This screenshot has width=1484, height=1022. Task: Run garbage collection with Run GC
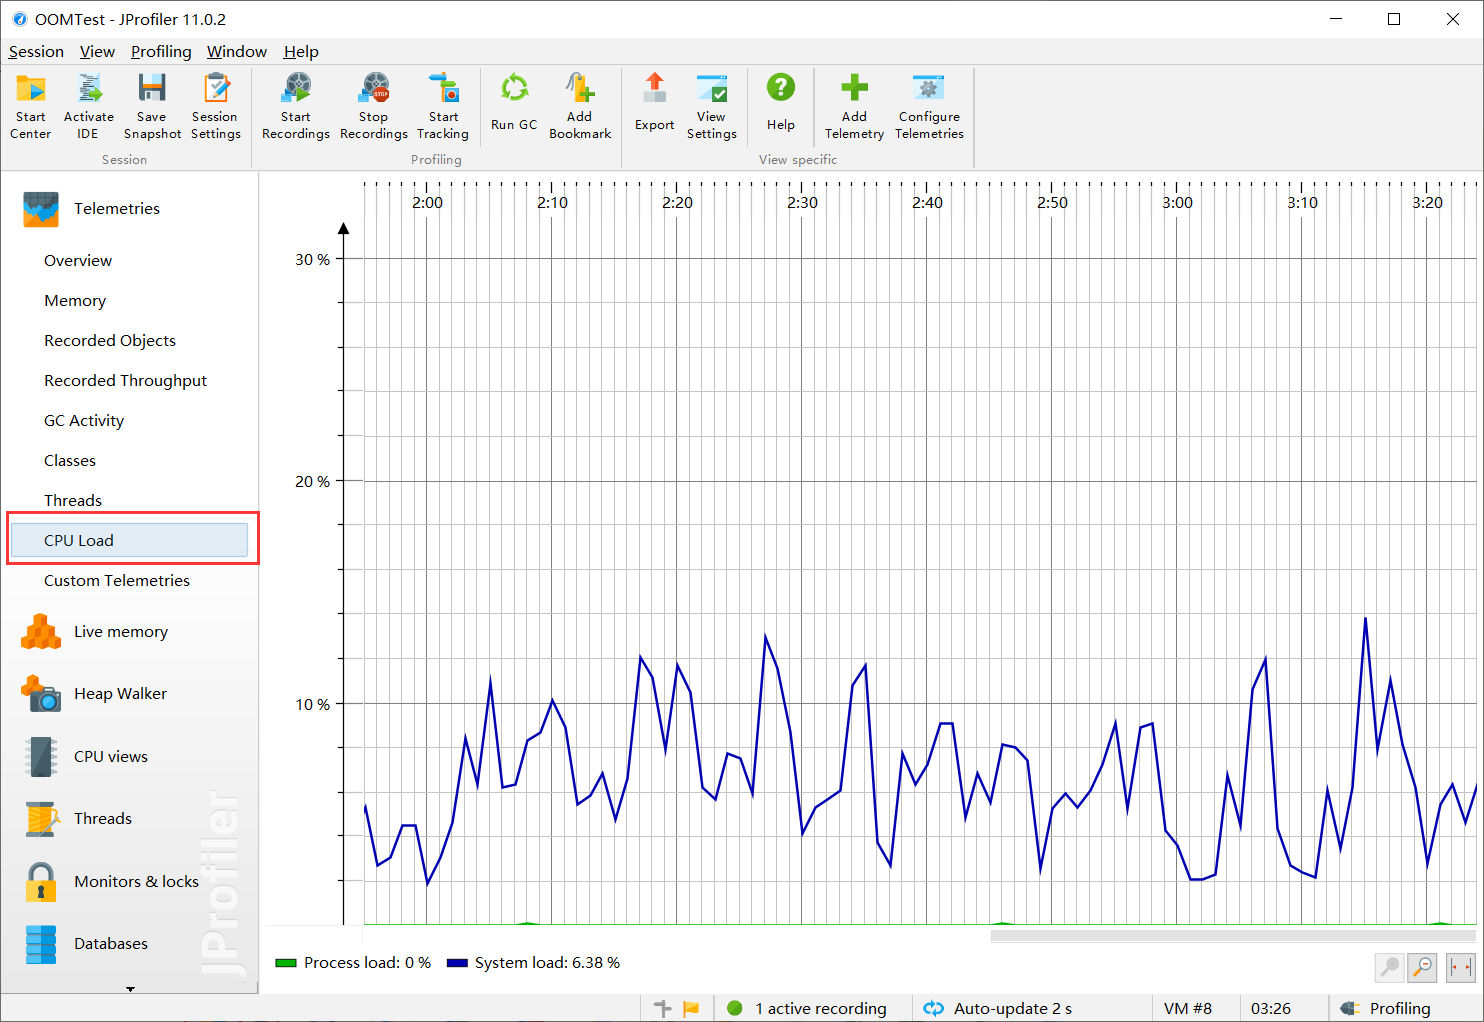pos(514,102)
